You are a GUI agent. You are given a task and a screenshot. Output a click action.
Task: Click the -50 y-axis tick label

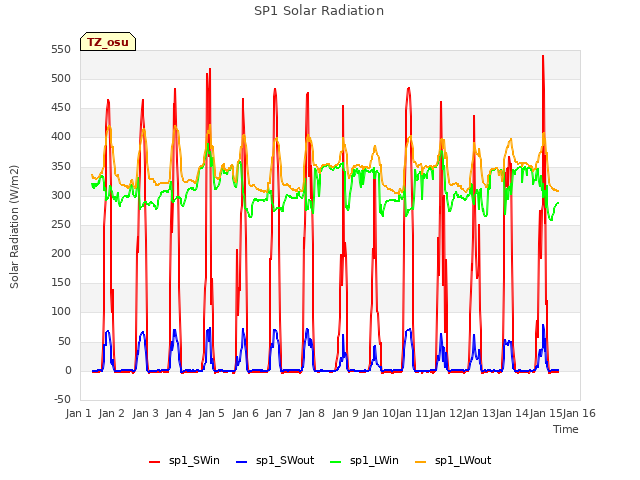(x=62, y=399)
